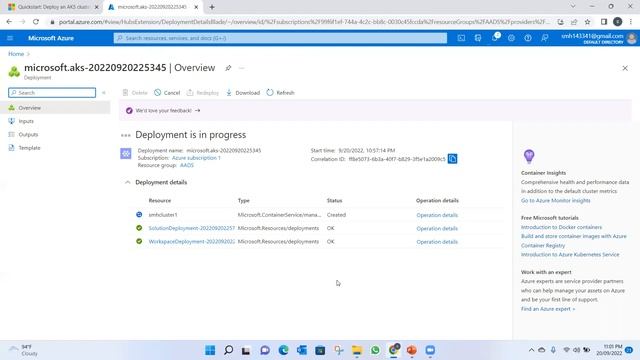Image resolution: width=640 pixels, height=360 pixels.
Task: Collapse the left navigation menu chevrons
Action: pyautogui.click(x=104, y=93)
